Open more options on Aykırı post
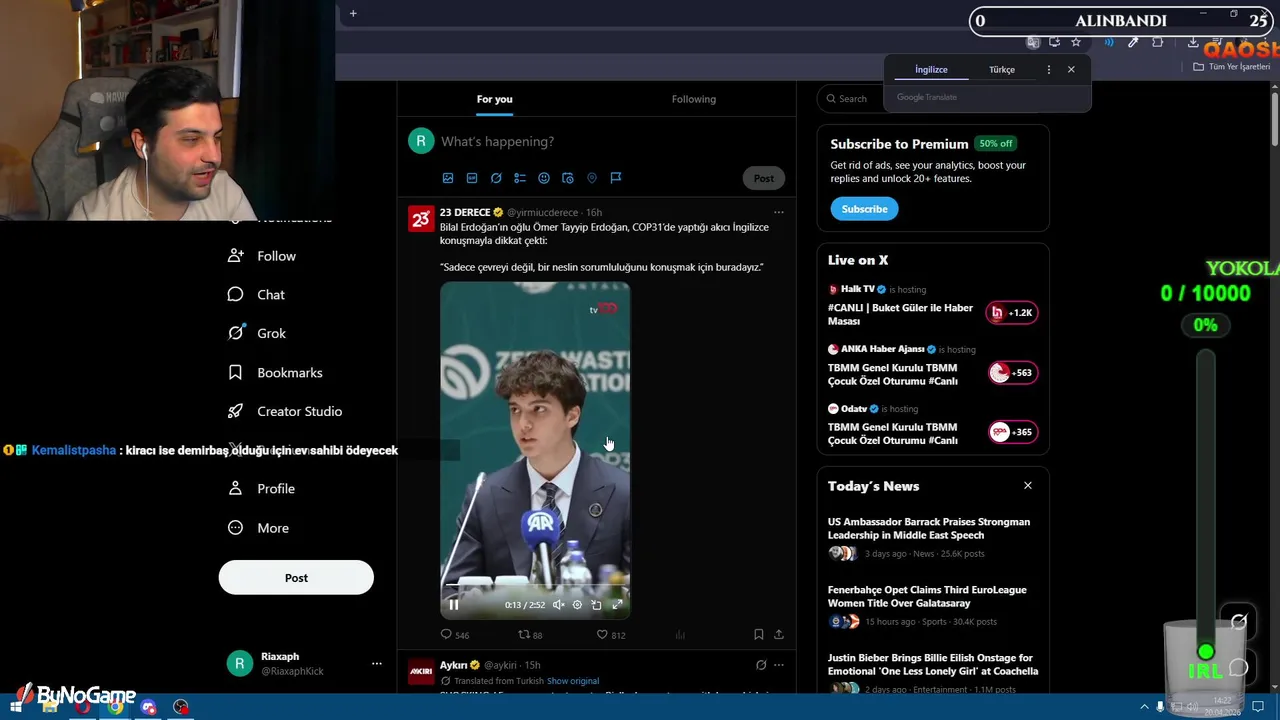Image resolution: width=1280 pixels, height=720 pixels. click(779, 665)
